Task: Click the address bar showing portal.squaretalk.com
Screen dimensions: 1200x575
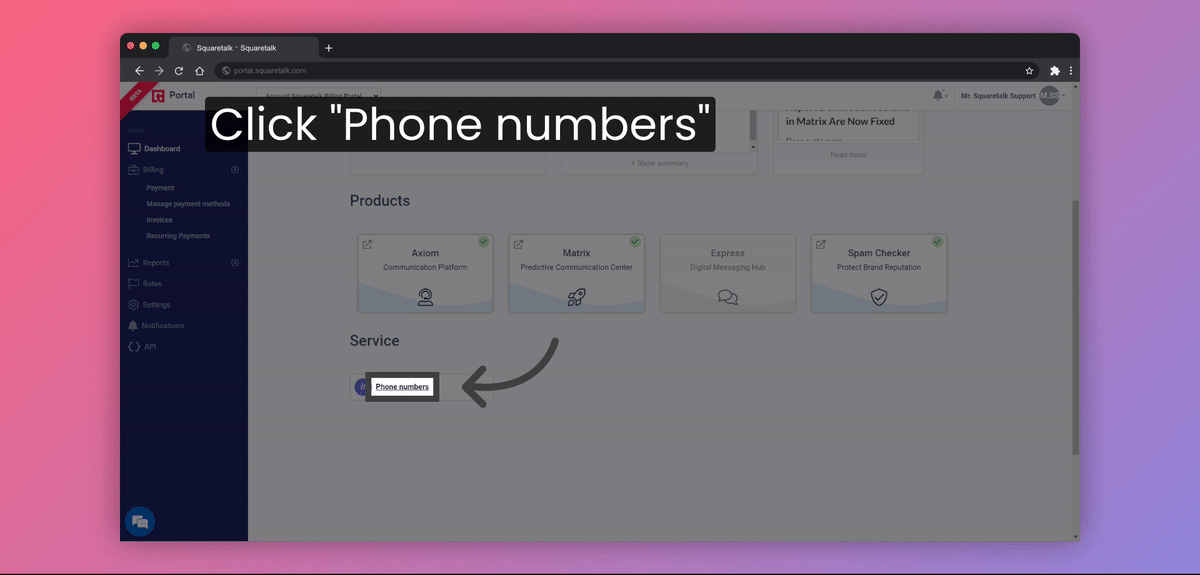Action: [x=628, y=71]
